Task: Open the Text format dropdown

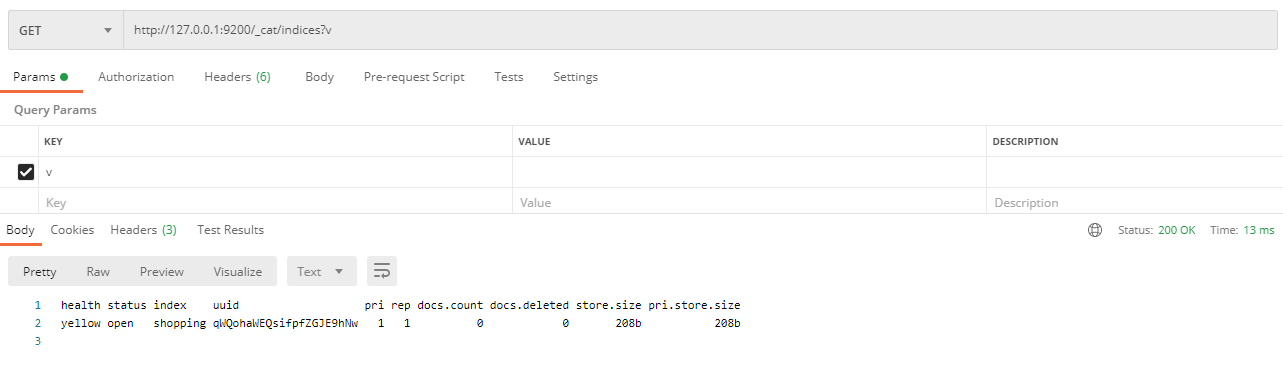Action: 321,271
